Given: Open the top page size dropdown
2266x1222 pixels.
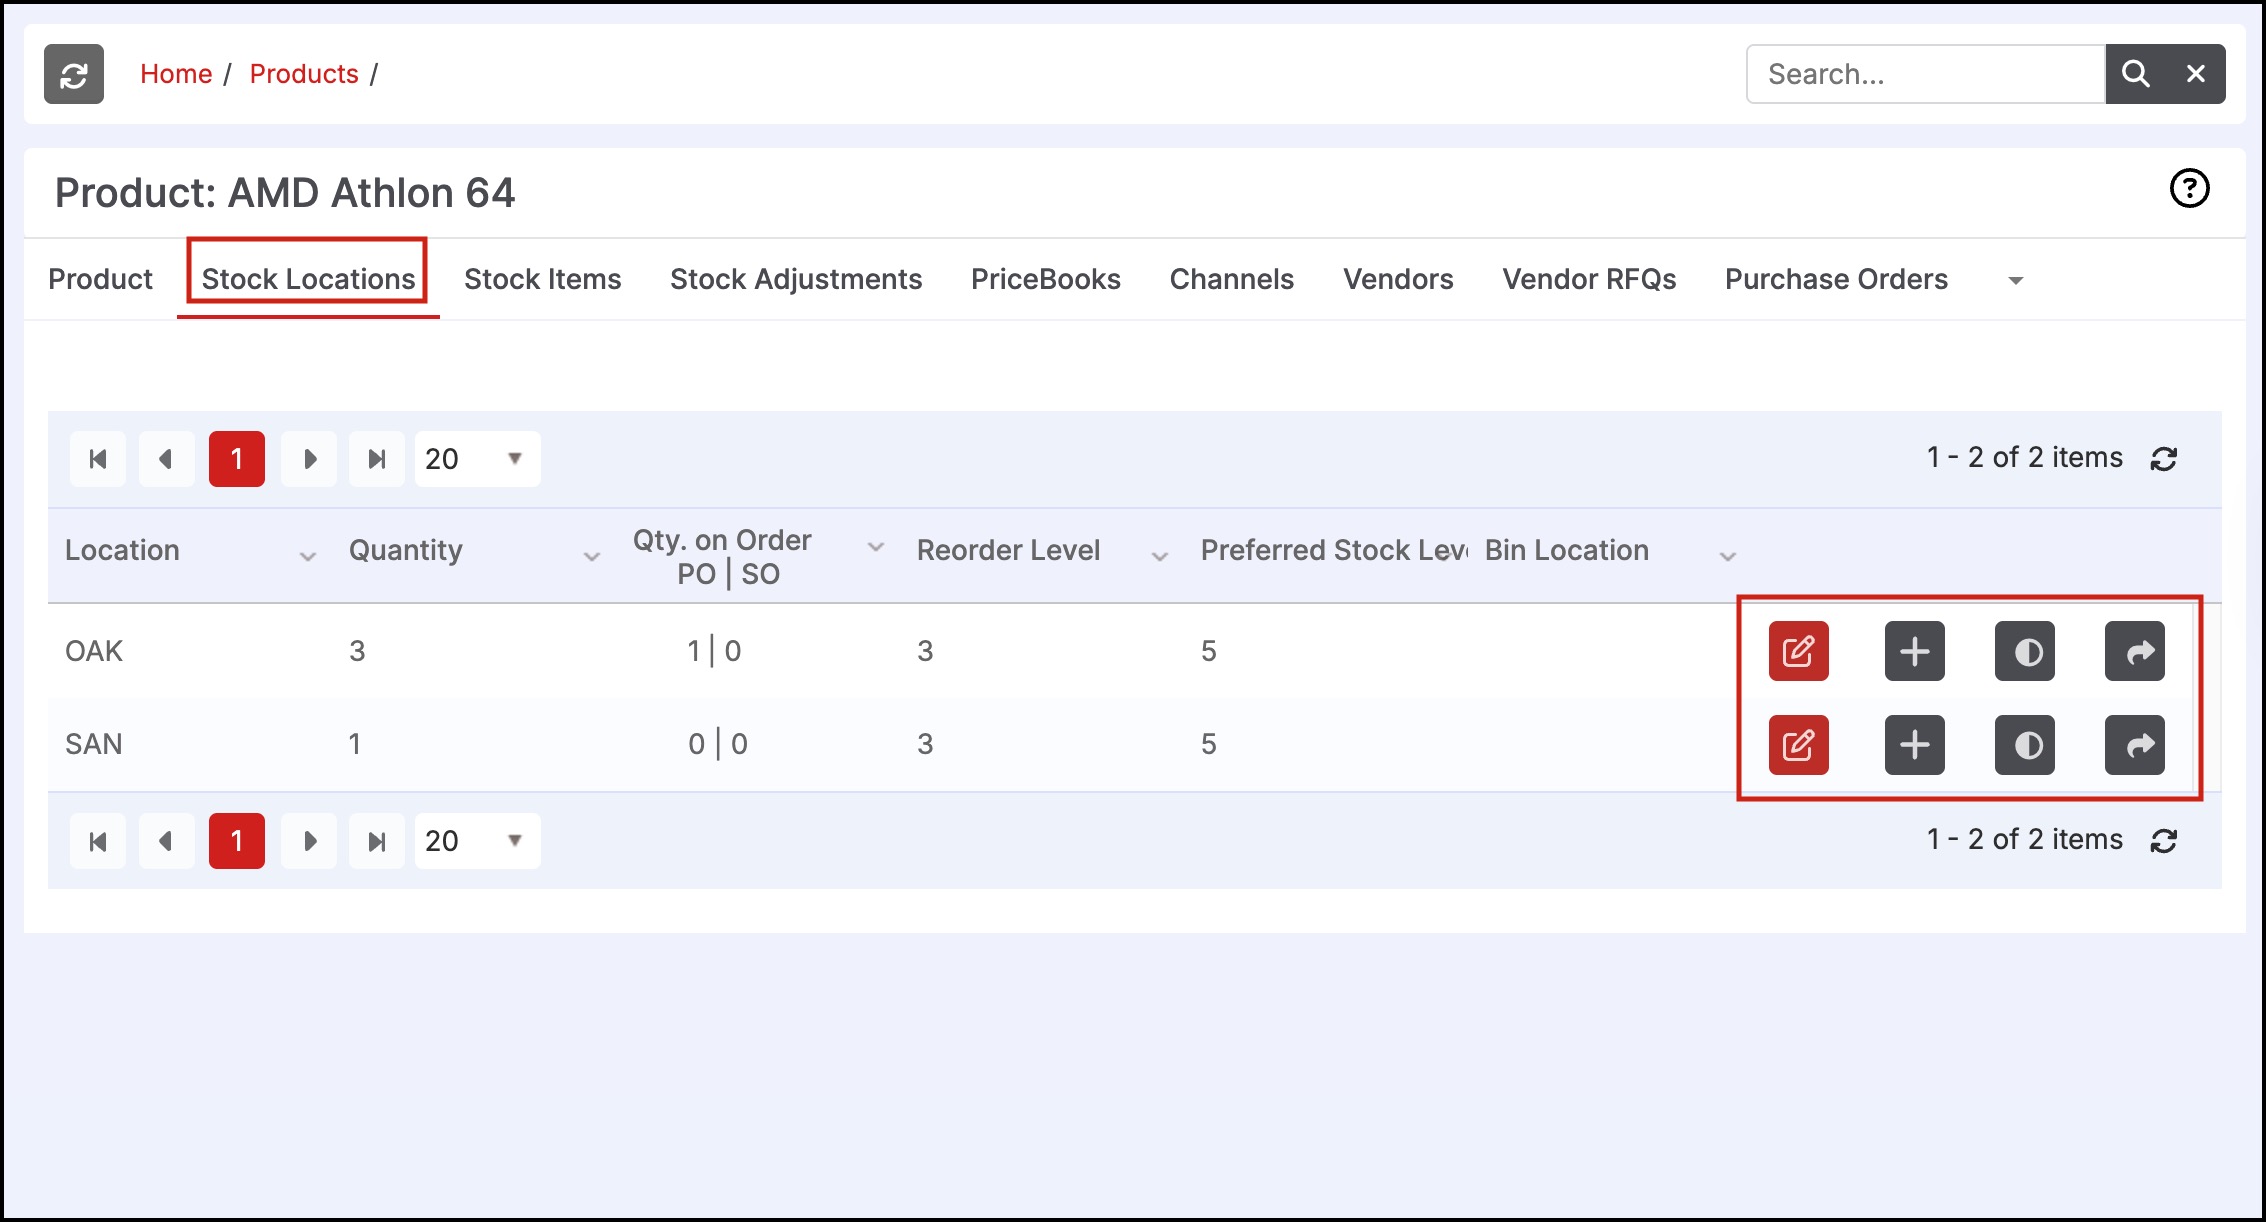Looking at the screenshot, I should tap(478, 459).
